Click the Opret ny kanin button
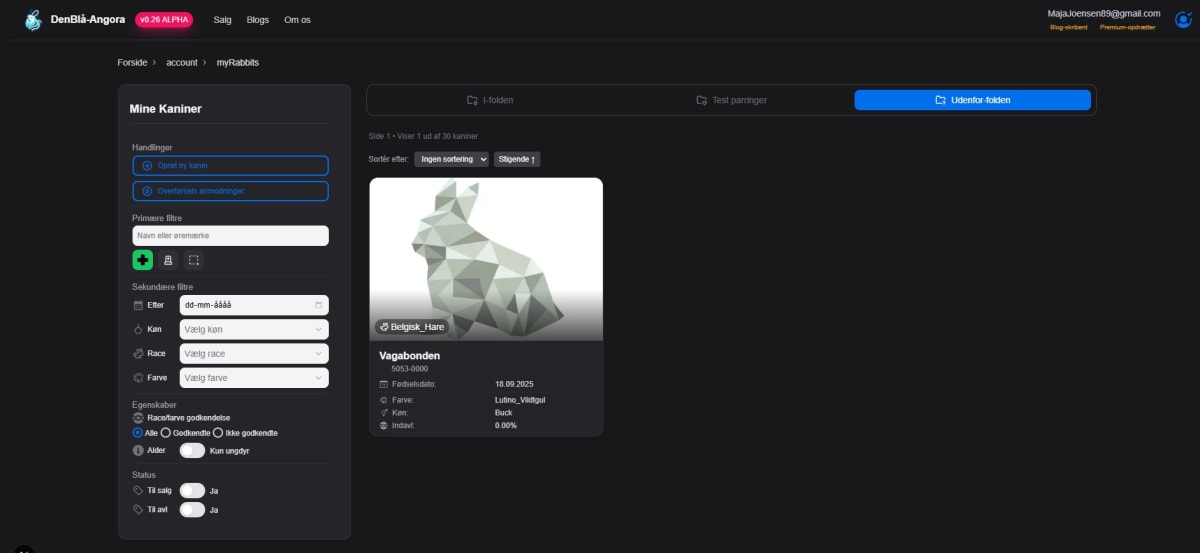Image resolution: width=1200 pixels, height=553 pixels. tap(230, 166)
